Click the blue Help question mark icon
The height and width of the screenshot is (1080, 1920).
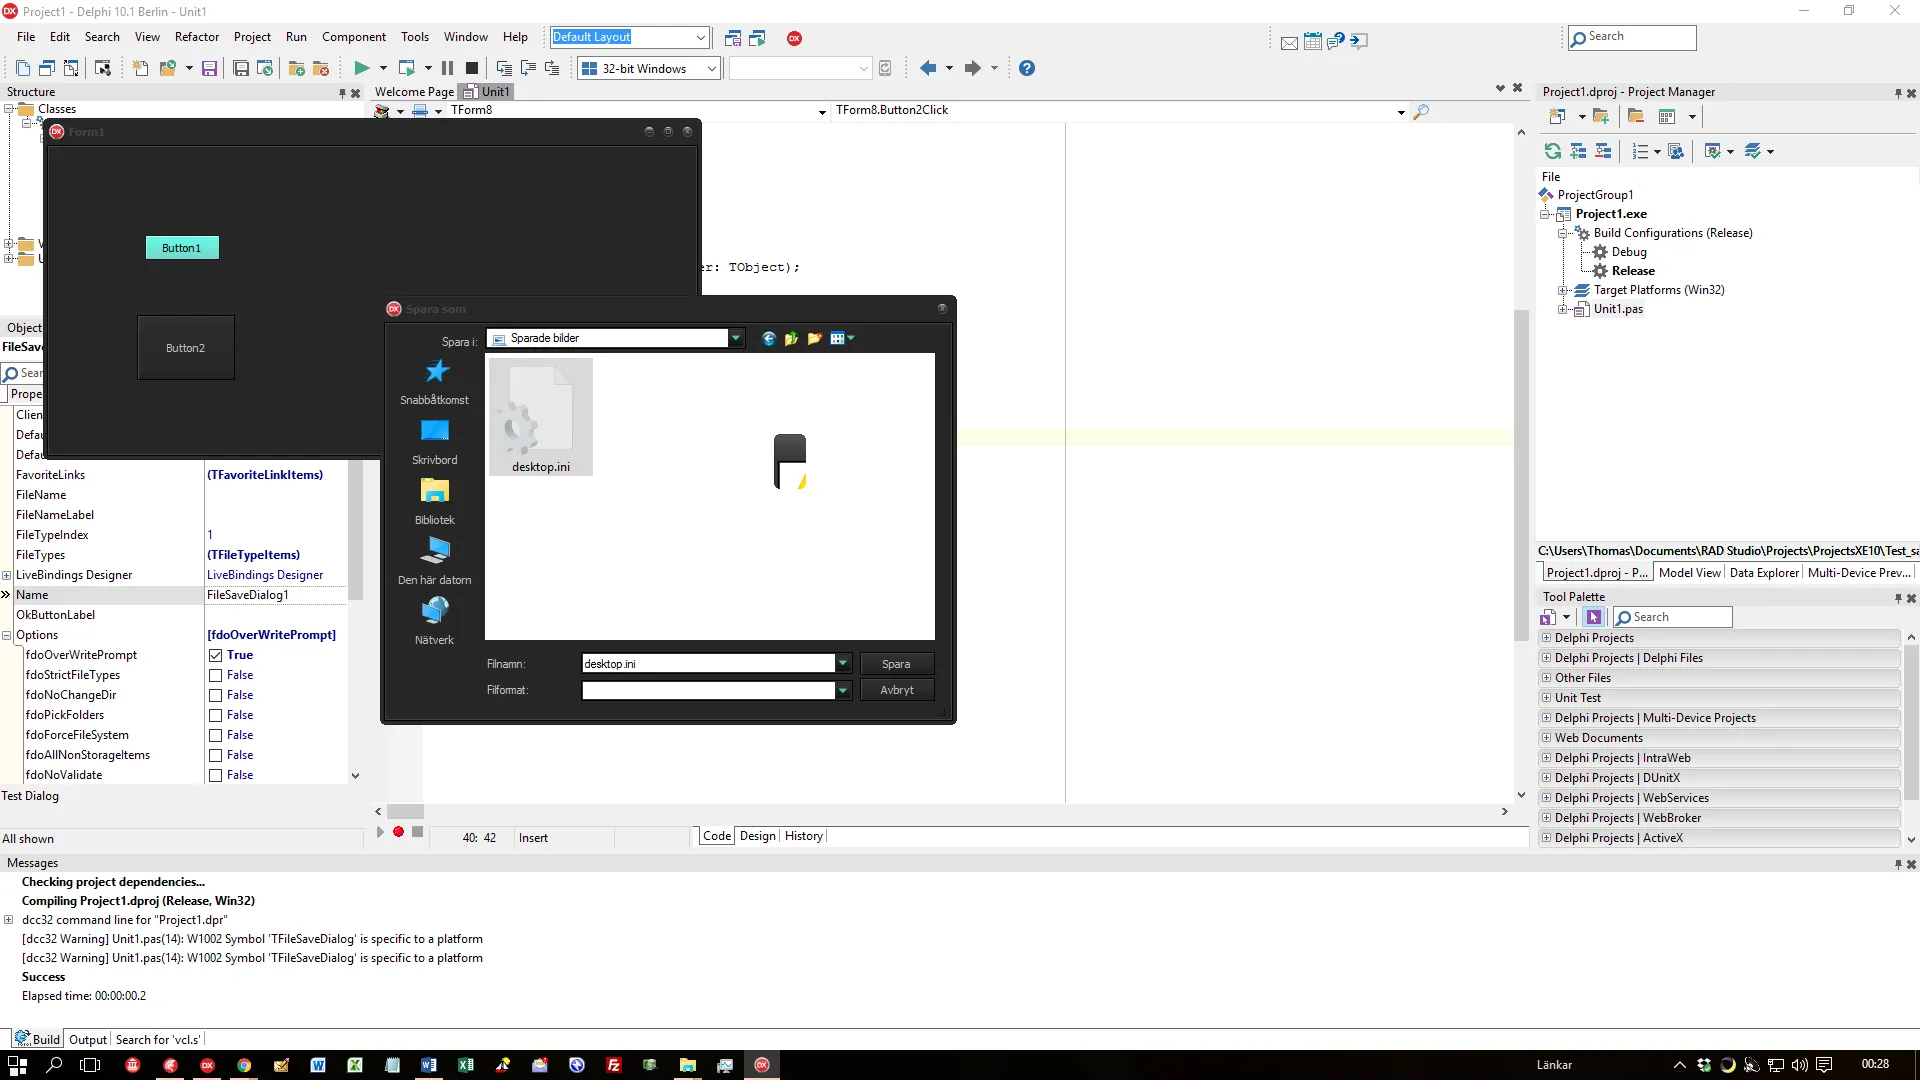pos(1027,68)
